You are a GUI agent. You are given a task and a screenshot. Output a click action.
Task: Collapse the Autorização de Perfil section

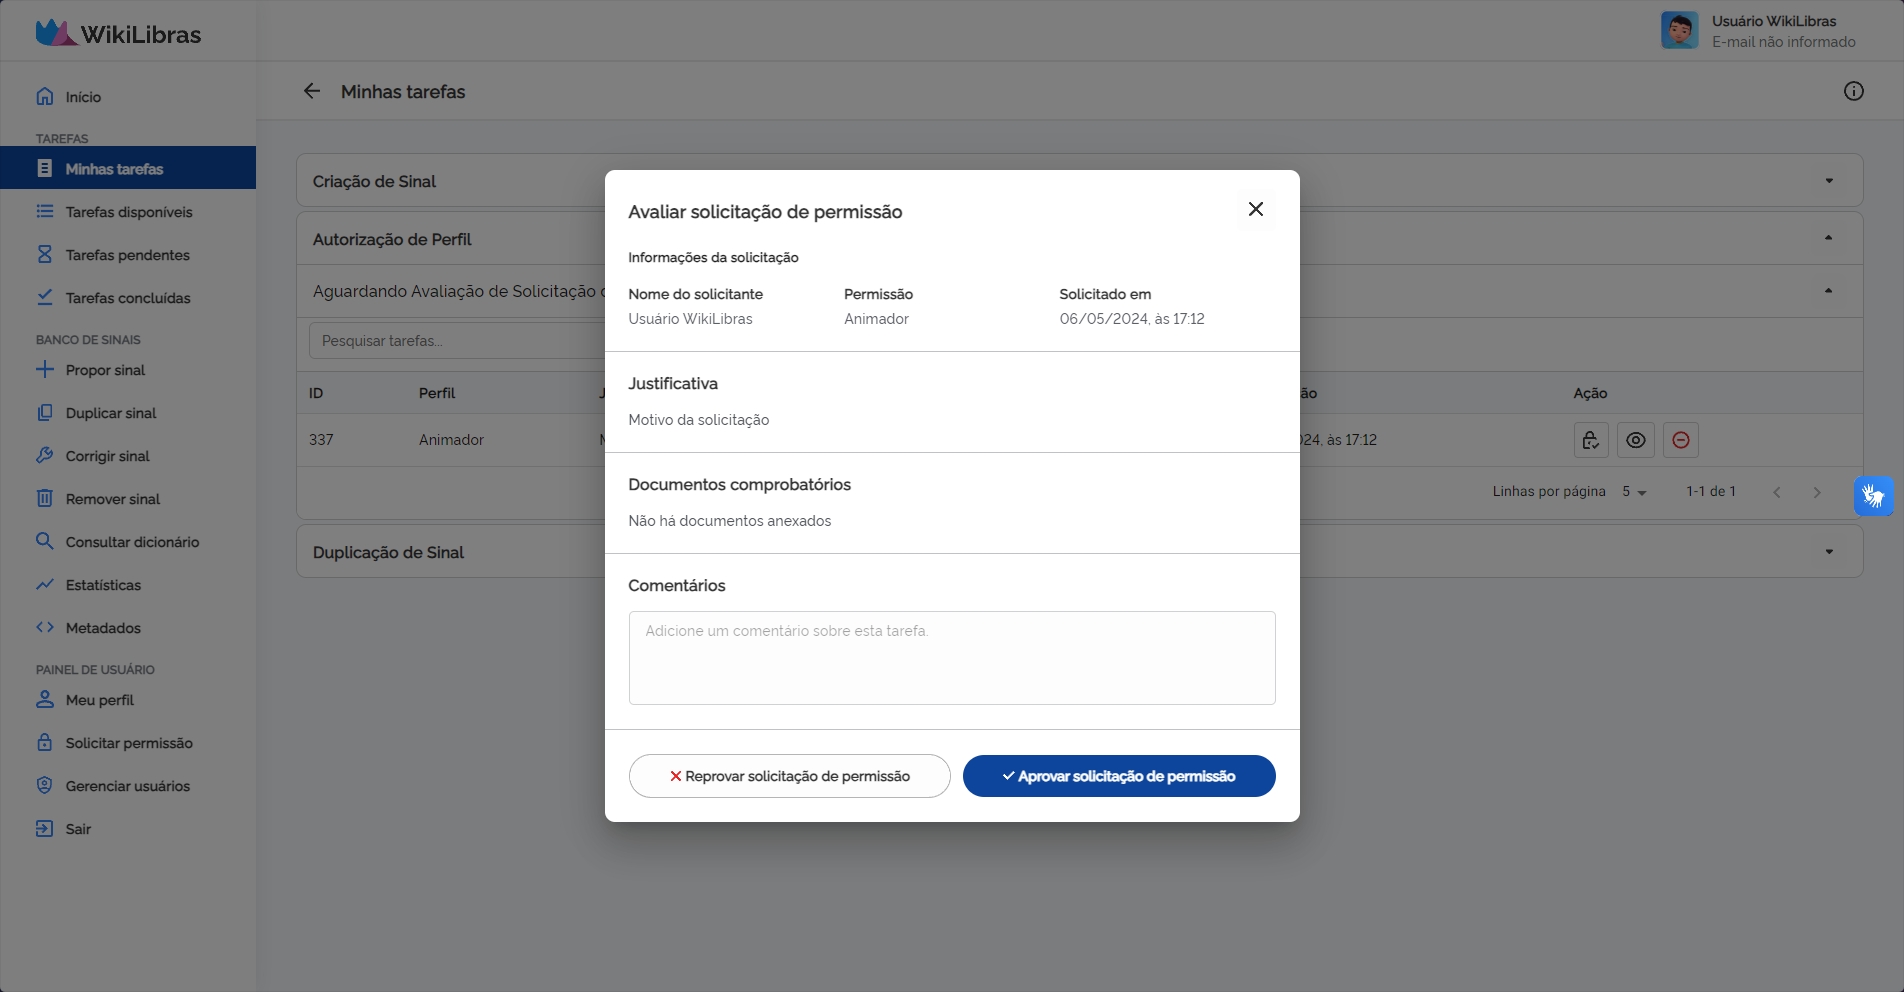(x=1828, y=238)
